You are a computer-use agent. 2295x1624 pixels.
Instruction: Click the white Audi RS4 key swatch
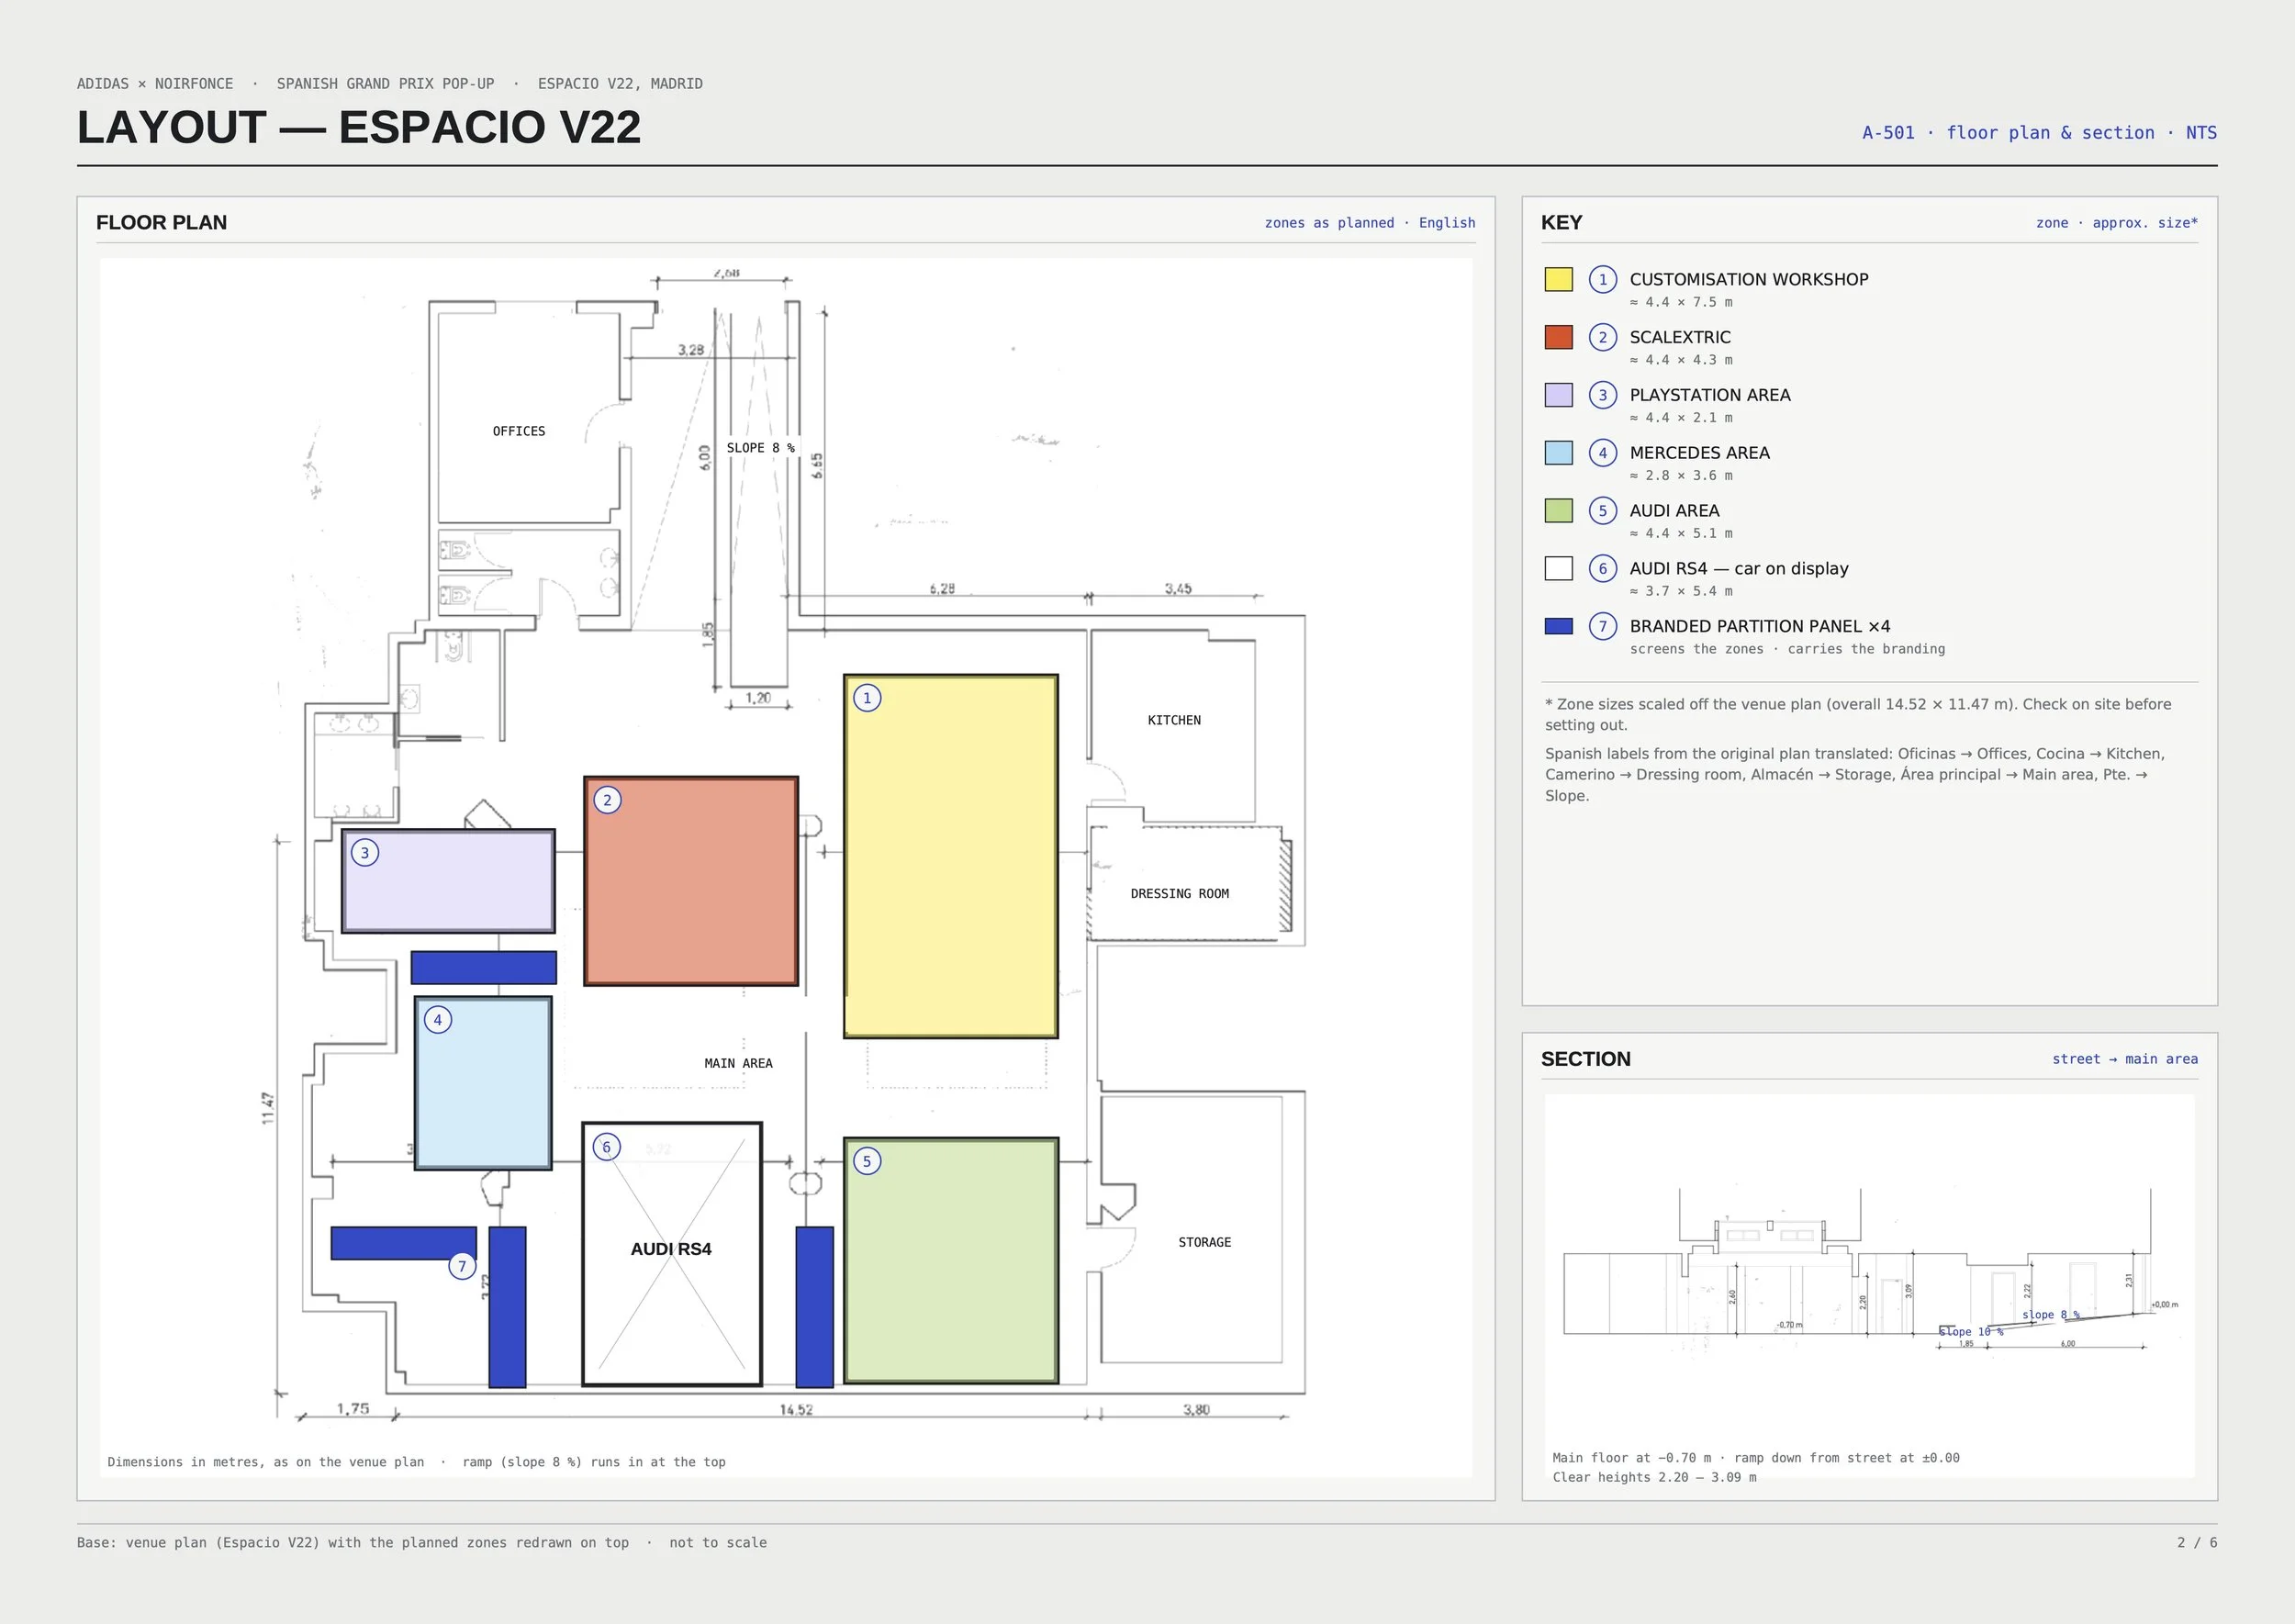[x=1558, y=569]
